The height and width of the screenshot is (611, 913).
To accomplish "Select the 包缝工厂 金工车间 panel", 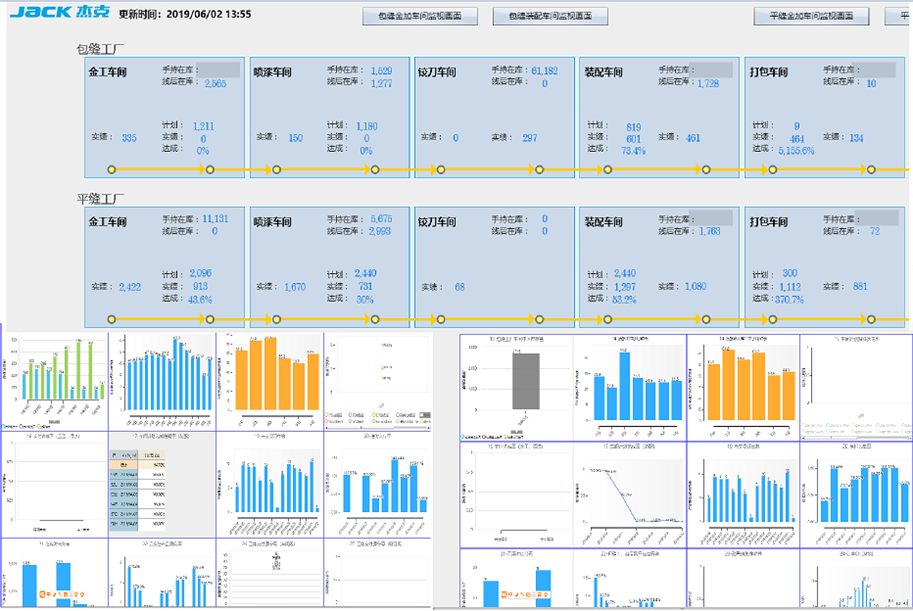I will click(x=166, y=110).
